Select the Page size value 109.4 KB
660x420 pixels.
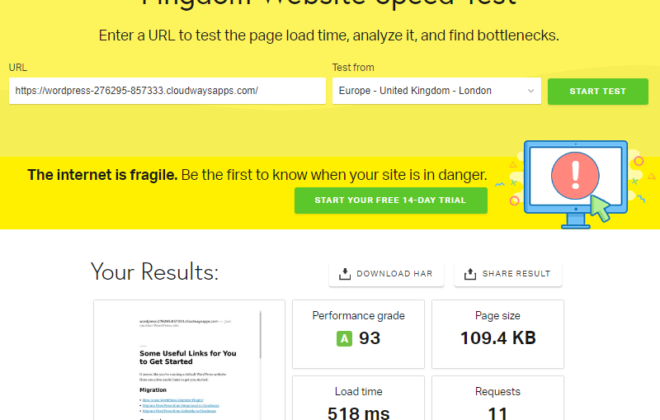pyautogui.click(x=498, y=338)
